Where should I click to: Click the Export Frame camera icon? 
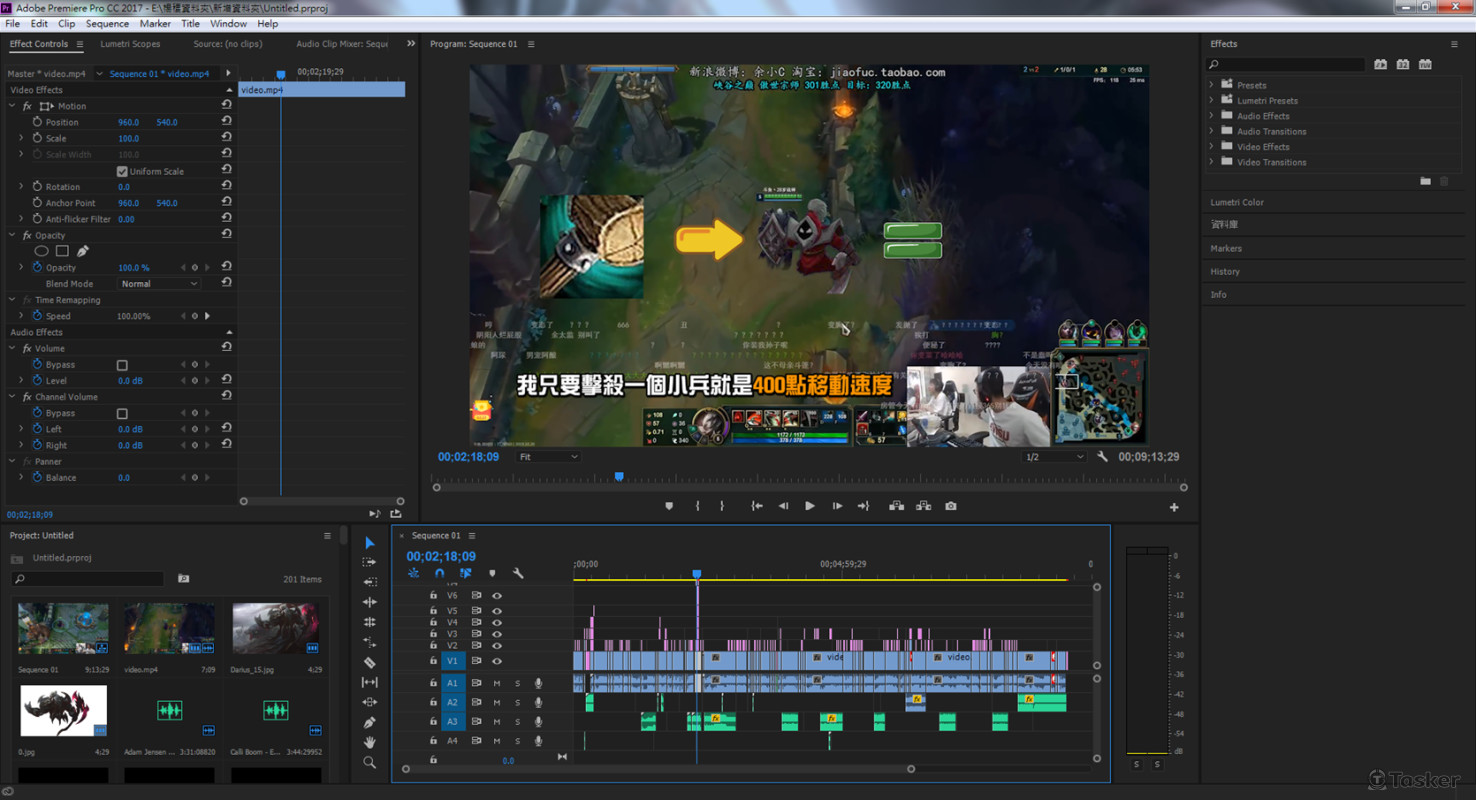951,506
